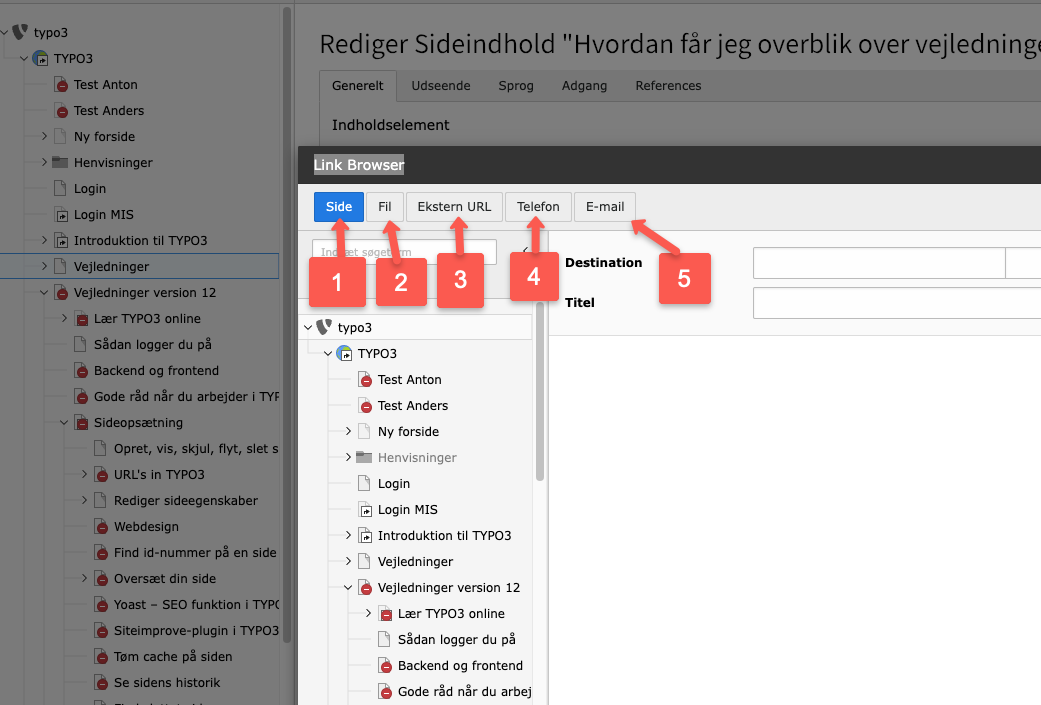Click the page icon for Test Anton in Link Browser
1041x705 pixels.
click(x=364, y=380)
